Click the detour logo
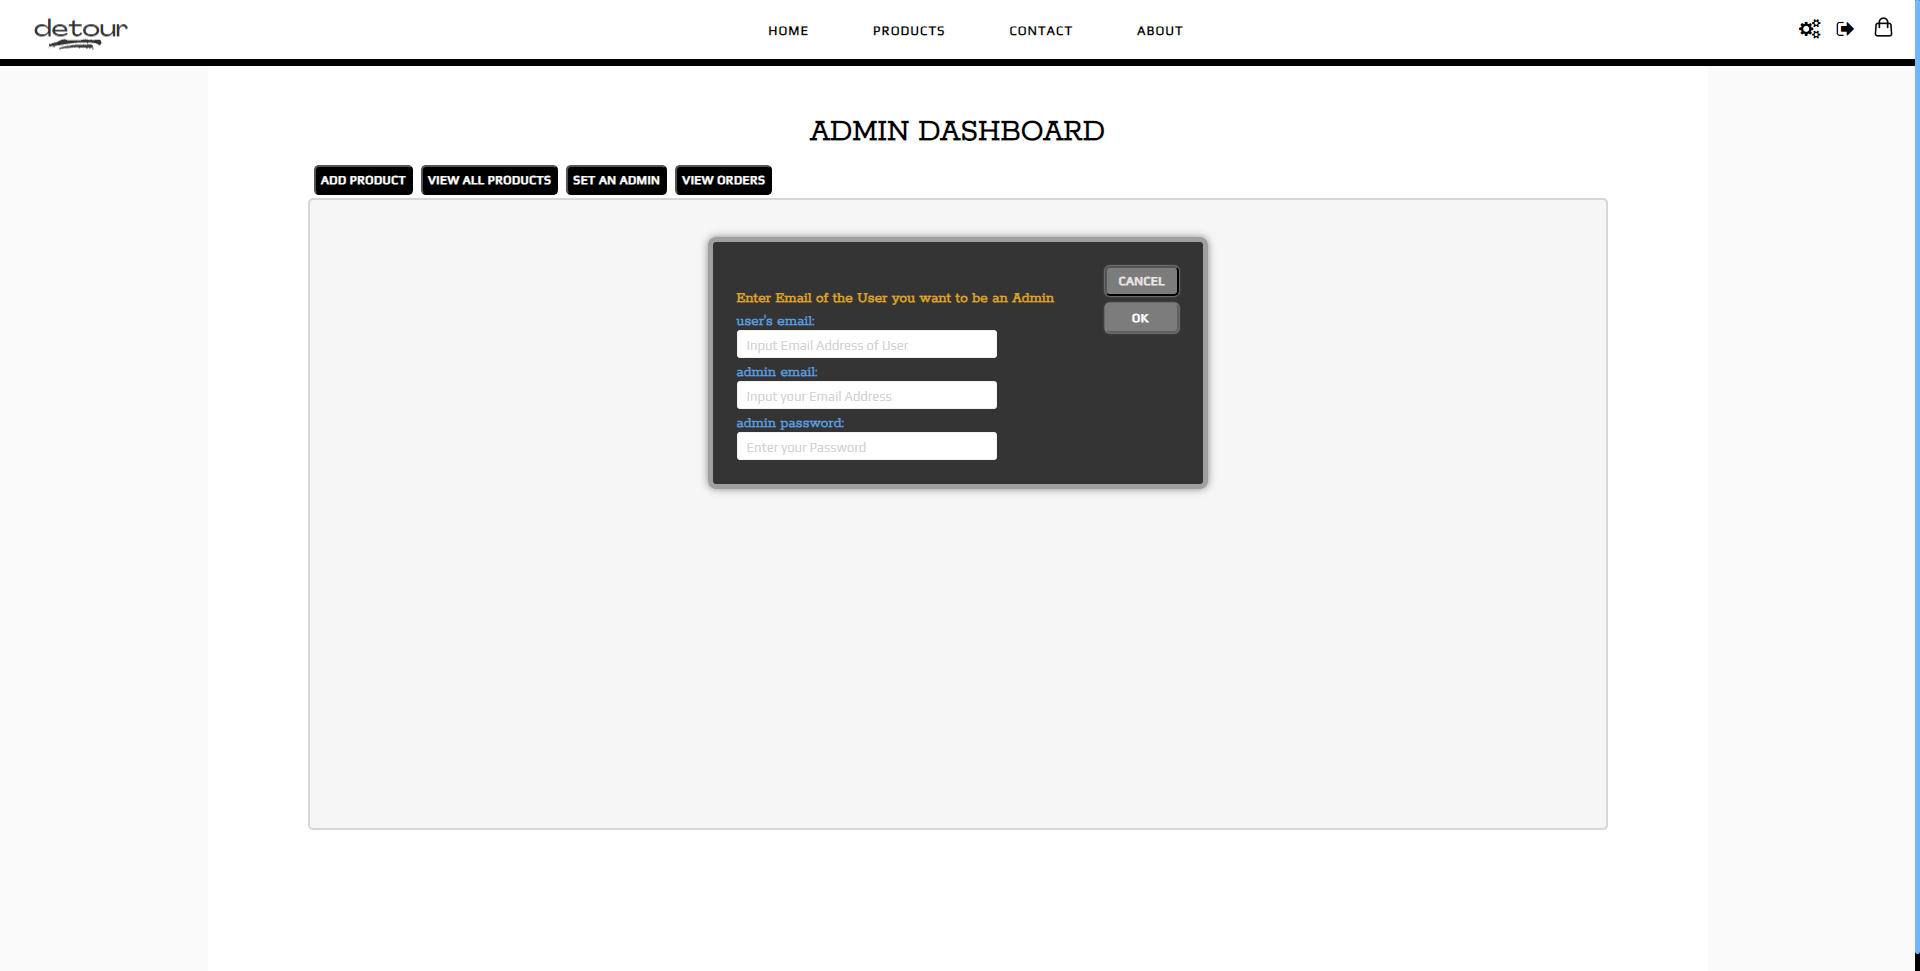The width and height of the screenshot is (1920, 971). [x=81, y=32]
